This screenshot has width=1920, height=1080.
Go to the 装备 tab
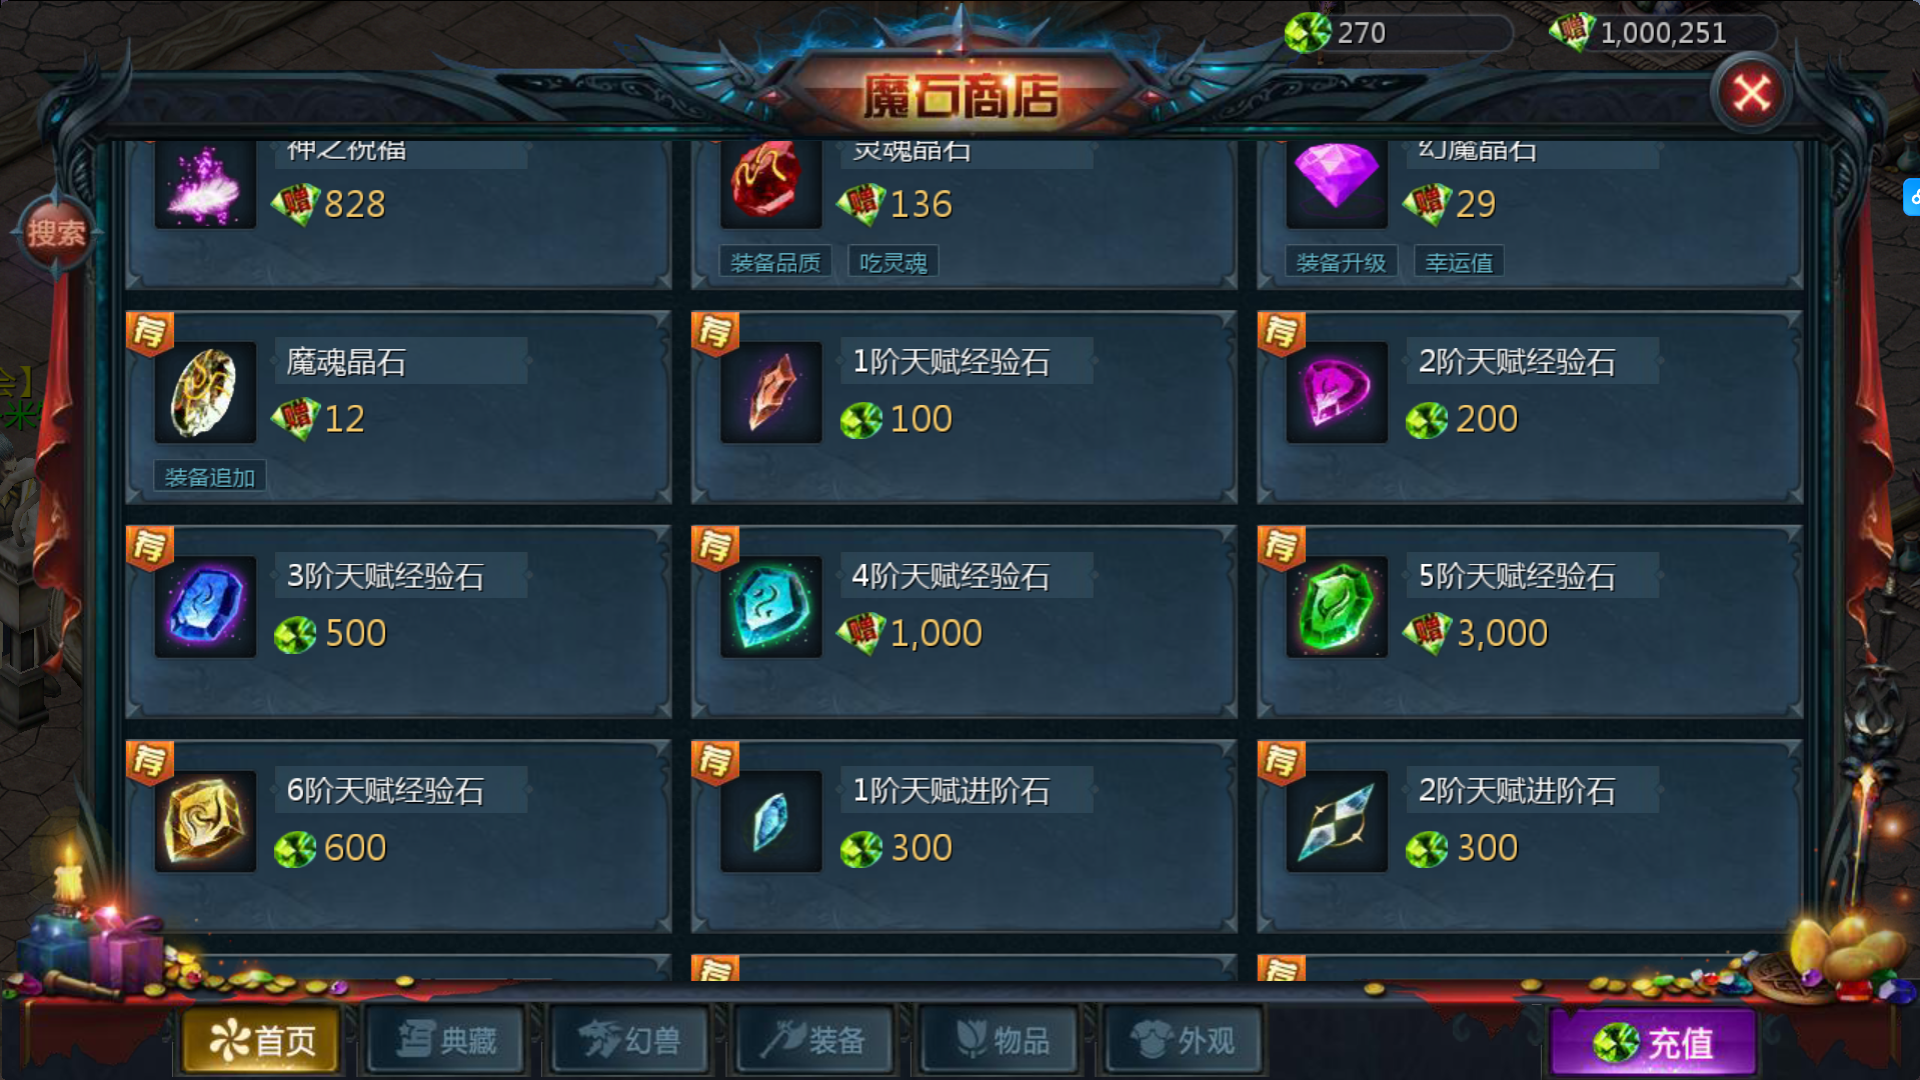(814, 1041)
